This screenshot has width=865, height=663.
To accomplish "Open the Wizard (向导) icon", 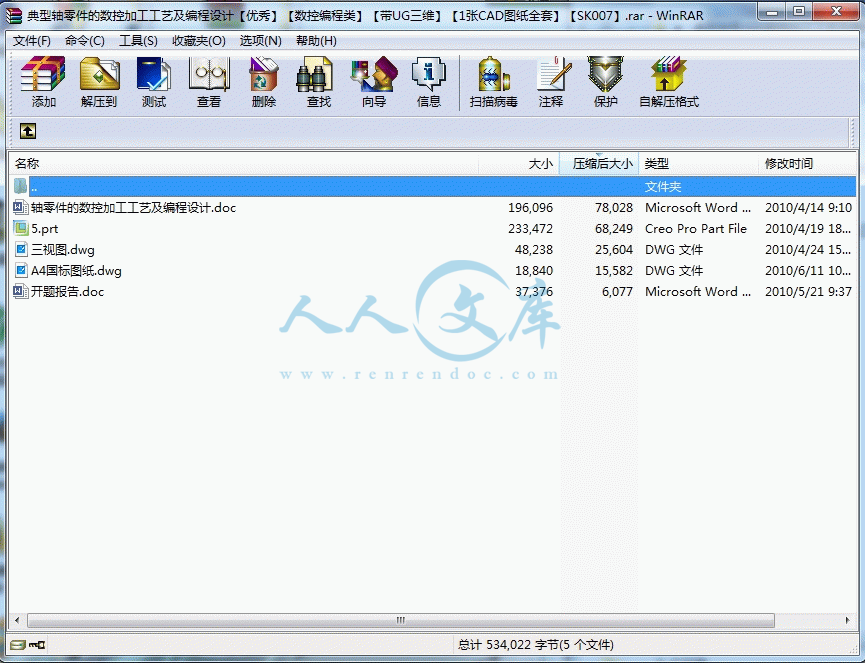I will (x=374, y=74).
